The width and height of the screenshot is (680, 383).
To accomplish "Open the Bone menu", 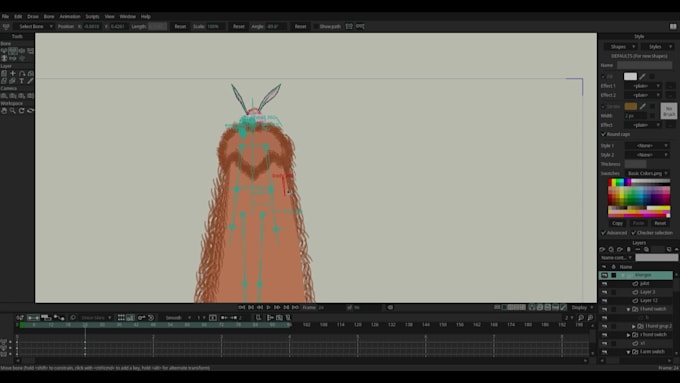I will (49, 16).
